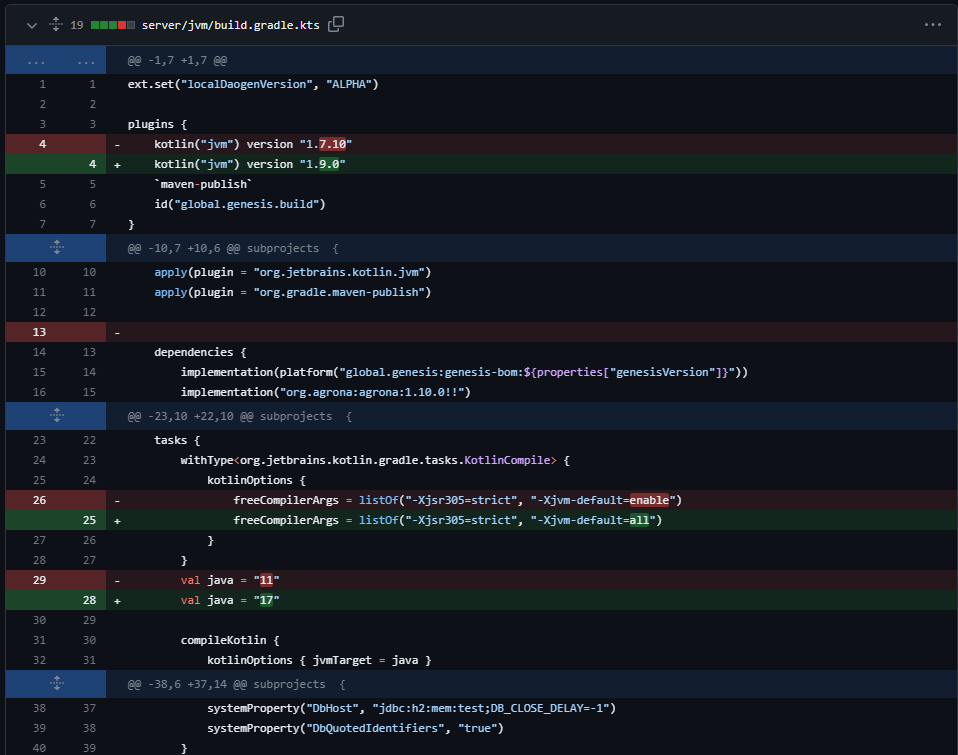The width and height of the screenshot is (958, 755).
Task: Expand hidden lines before the @@ -10,7 hunk
Action: pos(56,247)
